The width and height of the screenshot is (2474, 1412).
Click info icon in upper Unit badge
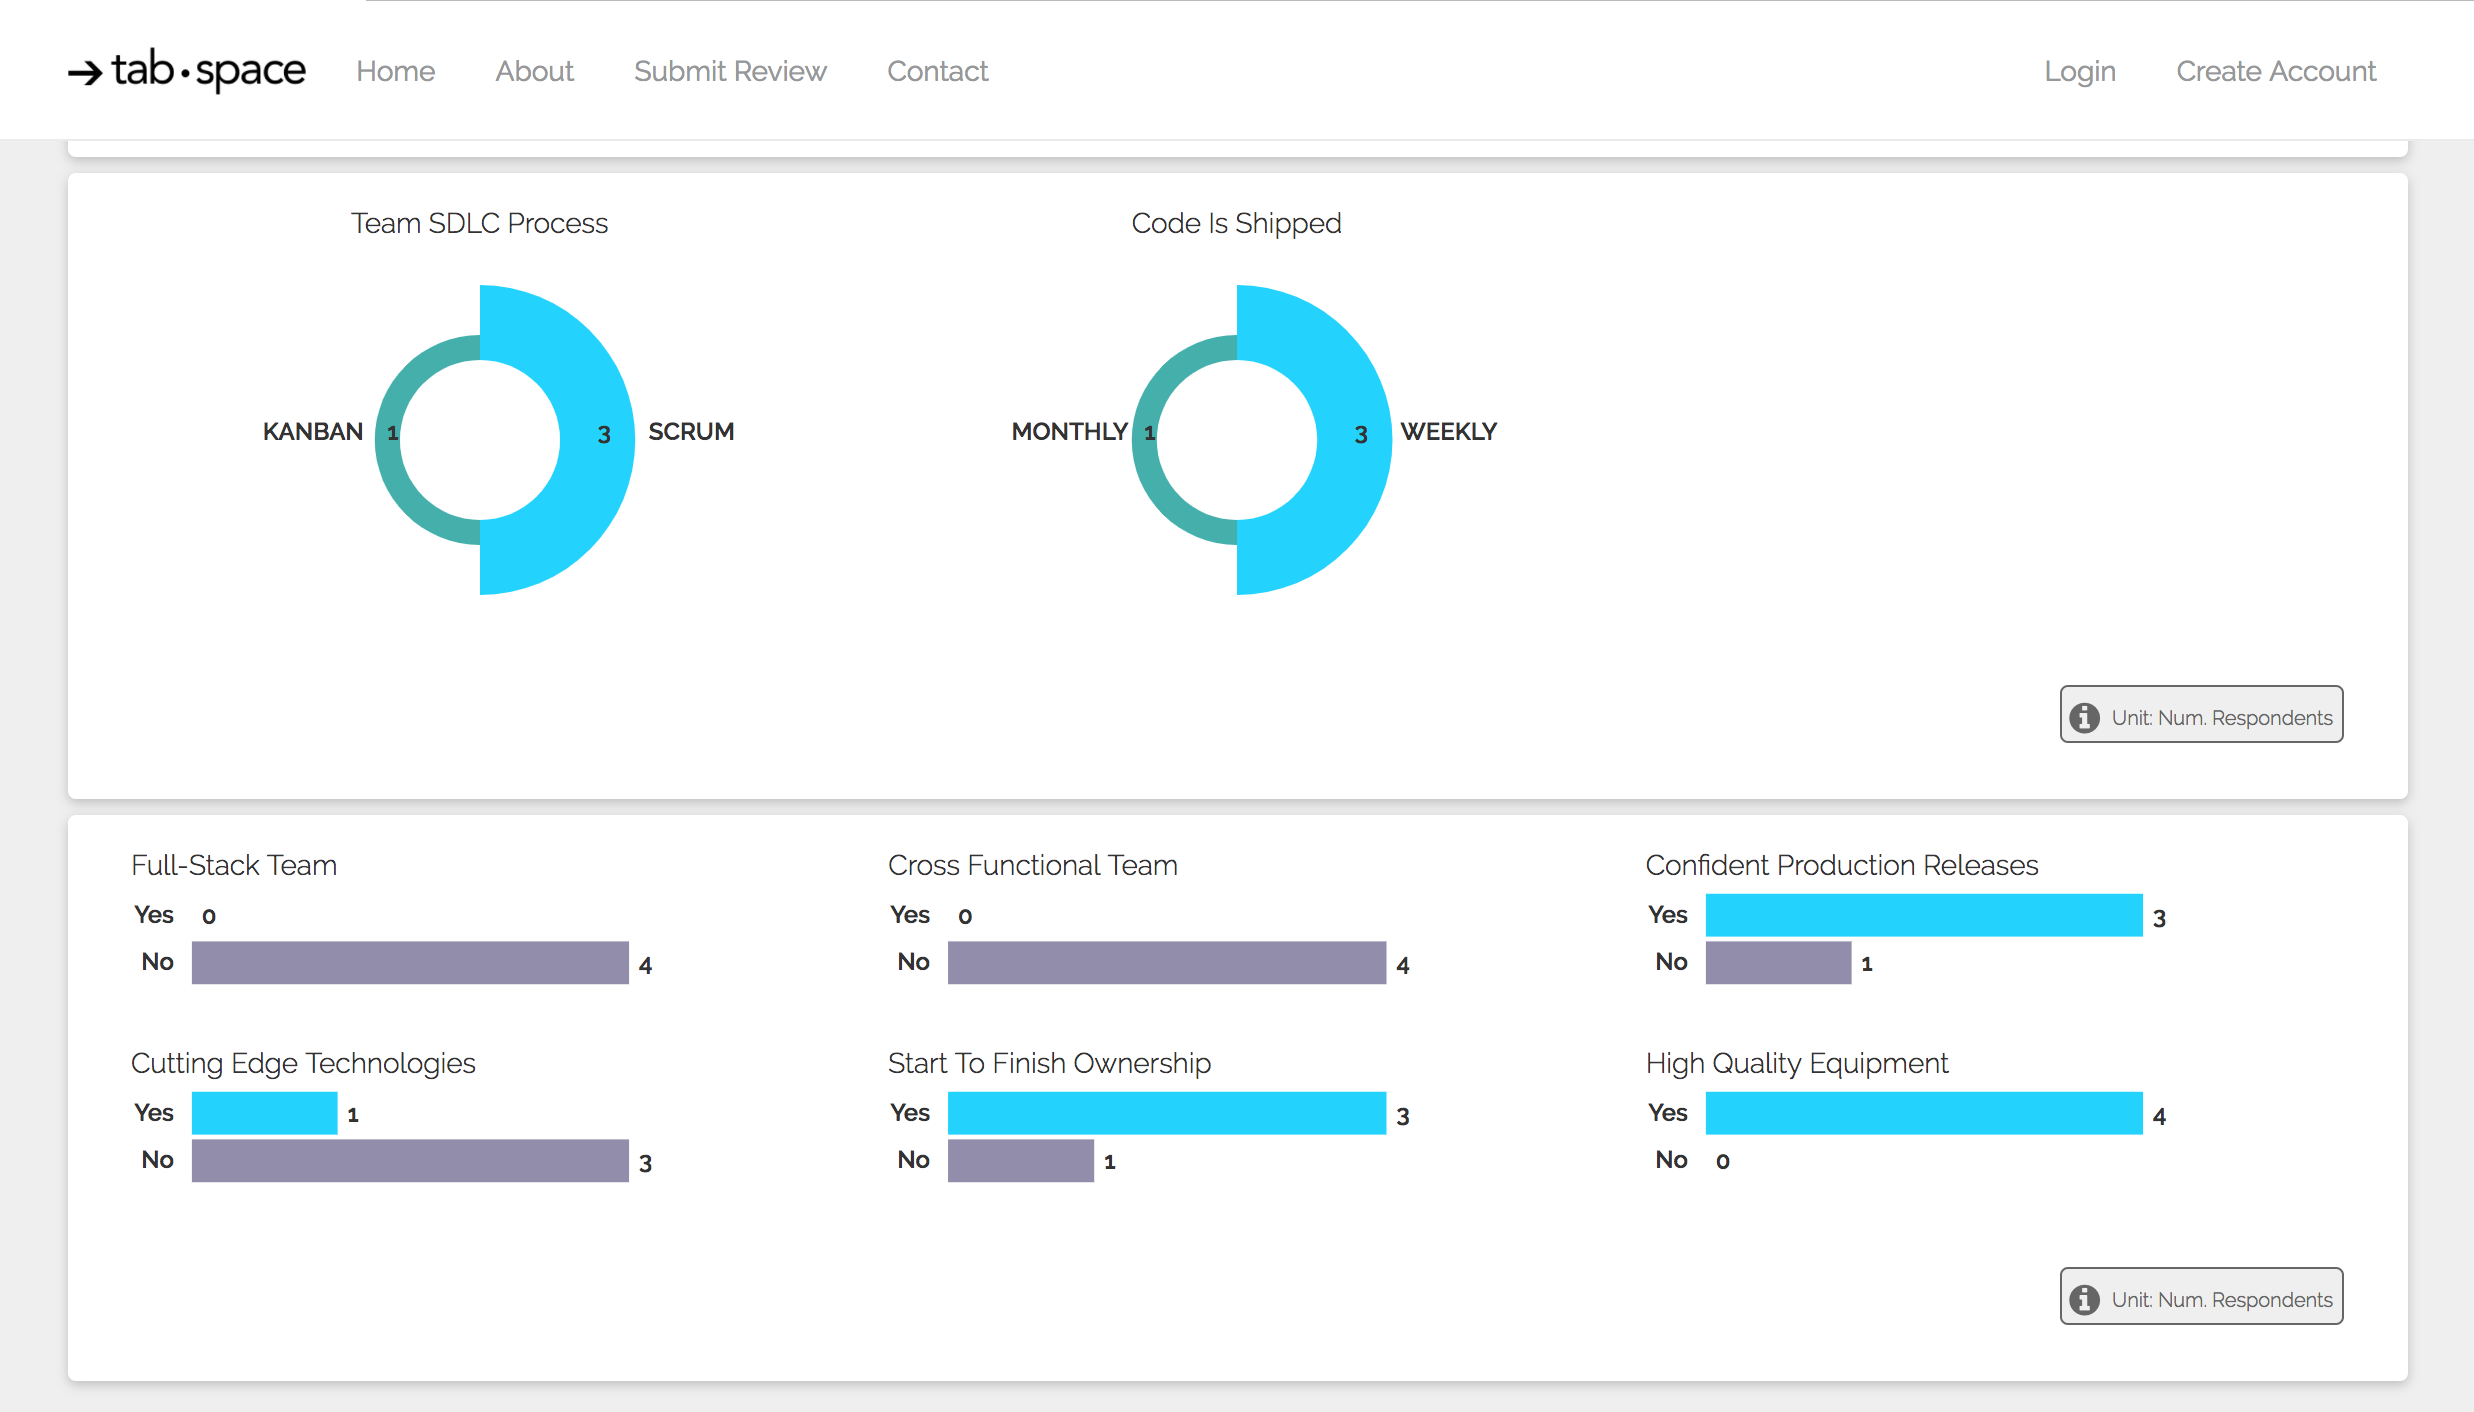pos(2084,717)
